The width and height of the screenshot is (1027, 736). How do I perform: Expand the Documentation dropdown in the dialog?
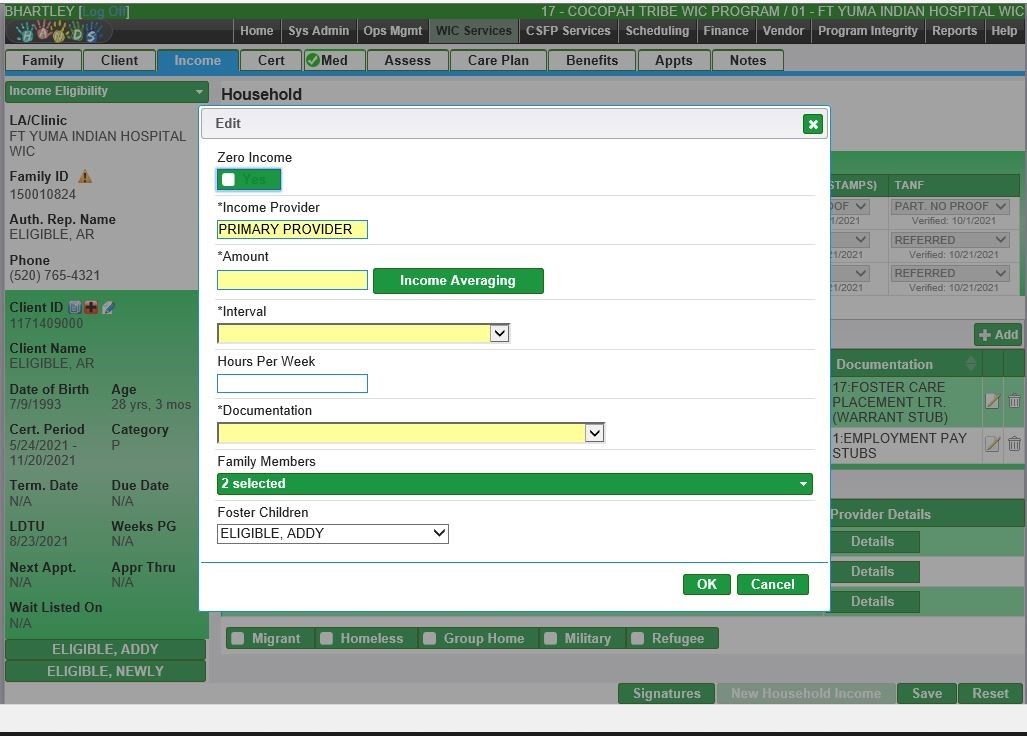point(411,433)
